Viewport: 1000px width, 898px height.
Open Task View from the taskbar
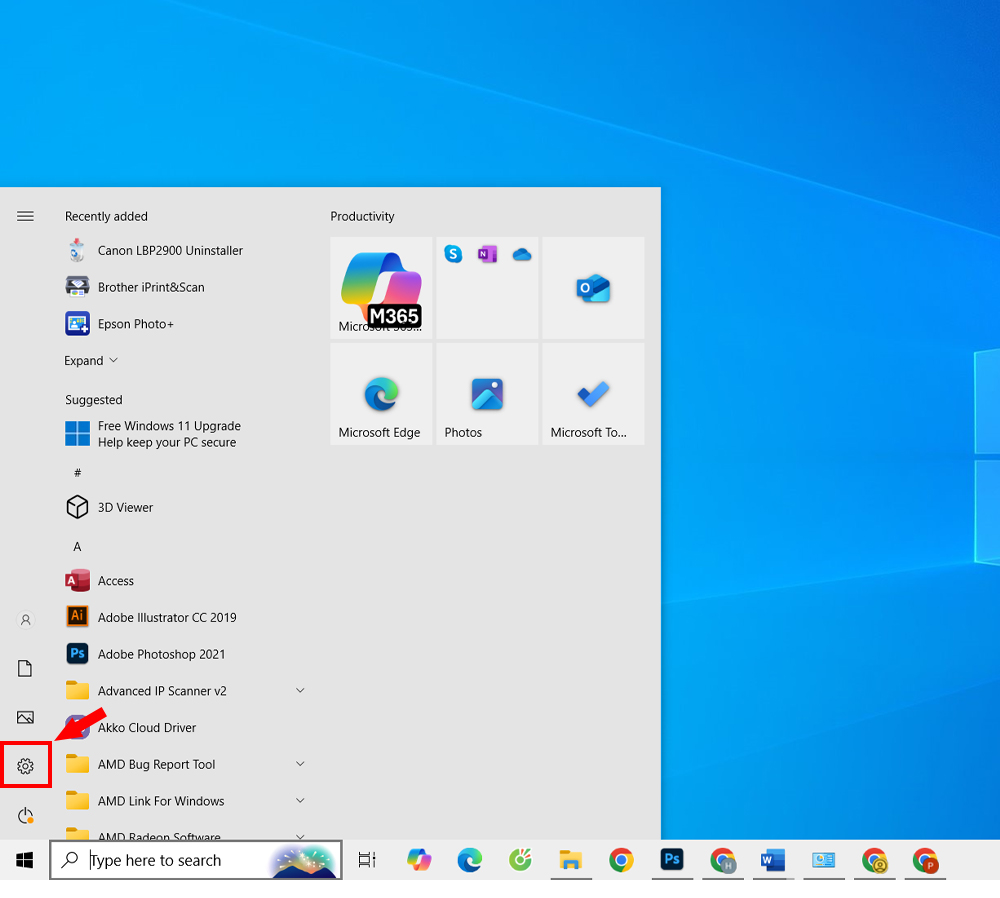(x=367, y=860)
